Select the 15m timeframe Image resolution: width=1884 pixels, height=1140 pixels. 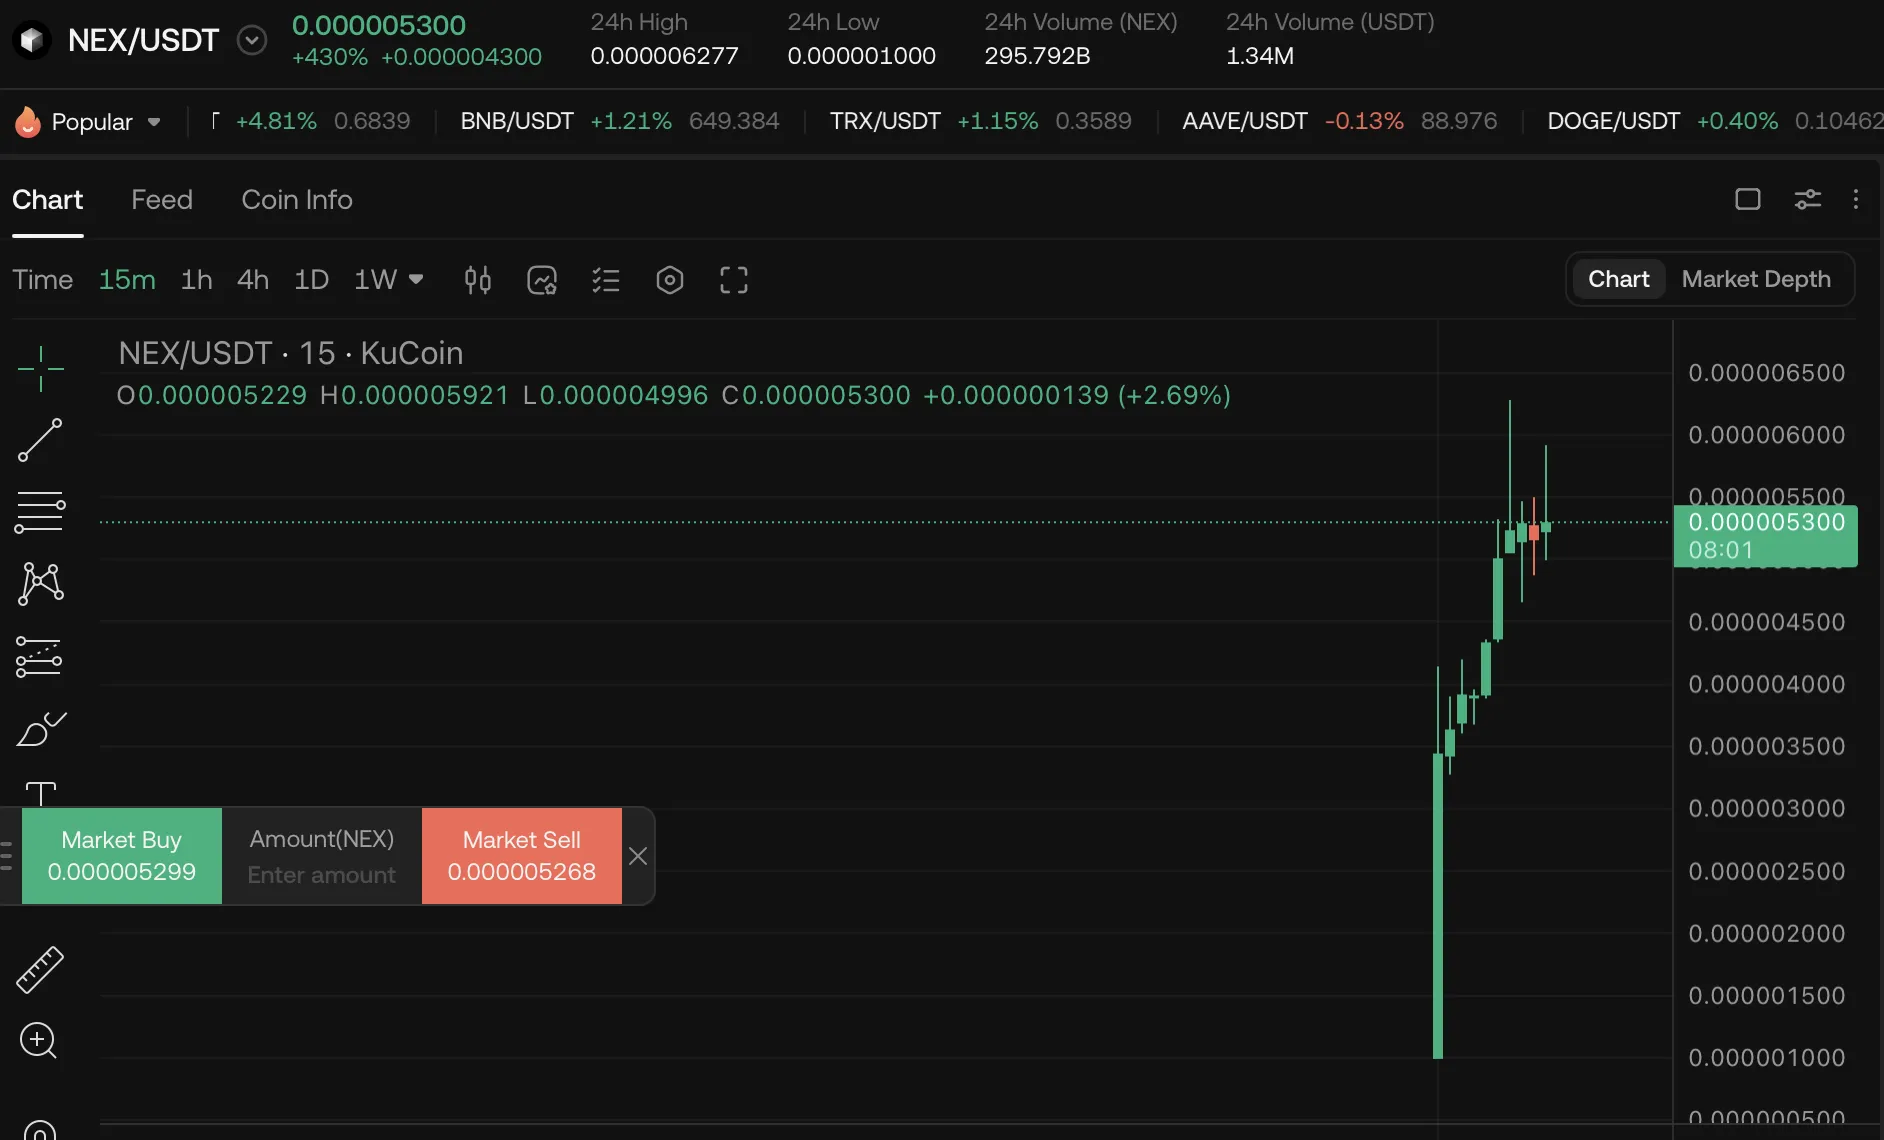click(x=127, y=279)
